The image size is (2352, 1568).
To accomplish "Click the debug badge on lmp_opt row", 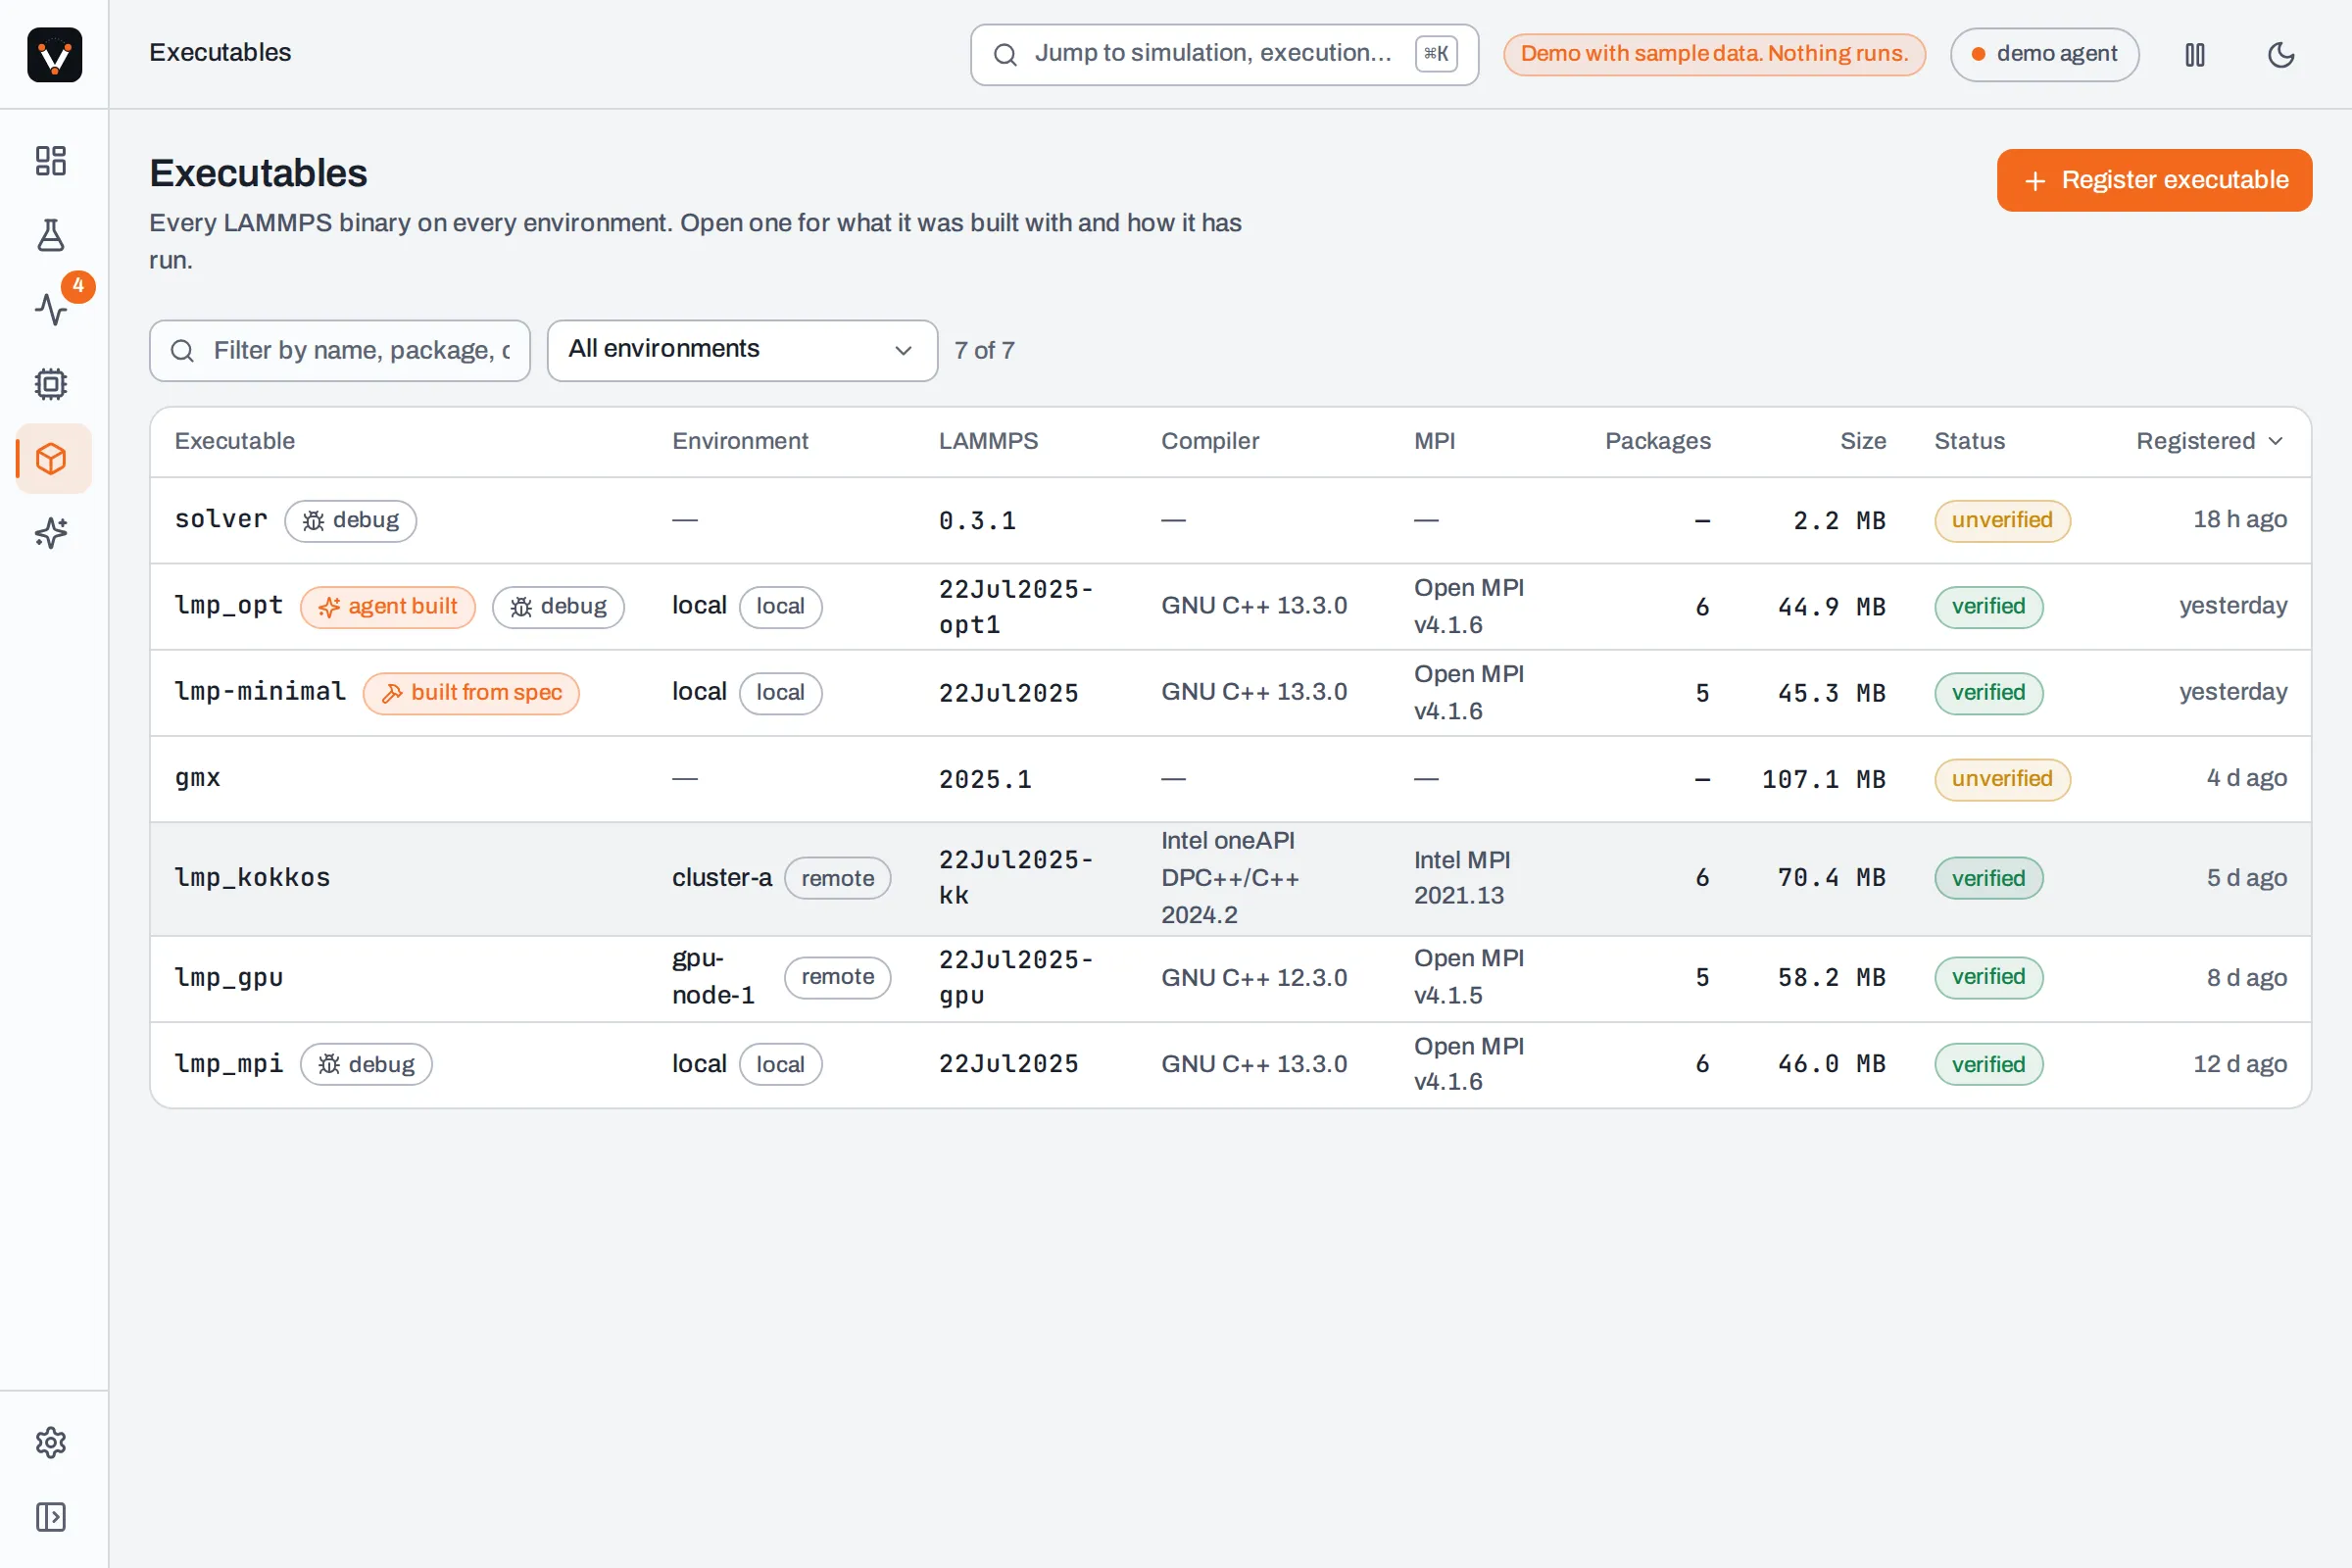I will pyautogui.click(x=558, y=607).
